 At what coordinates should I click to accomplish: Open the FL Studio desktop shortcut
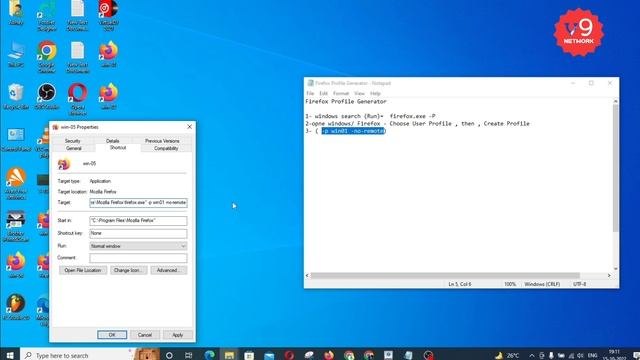pyautogui.click(x=16, y=307)
